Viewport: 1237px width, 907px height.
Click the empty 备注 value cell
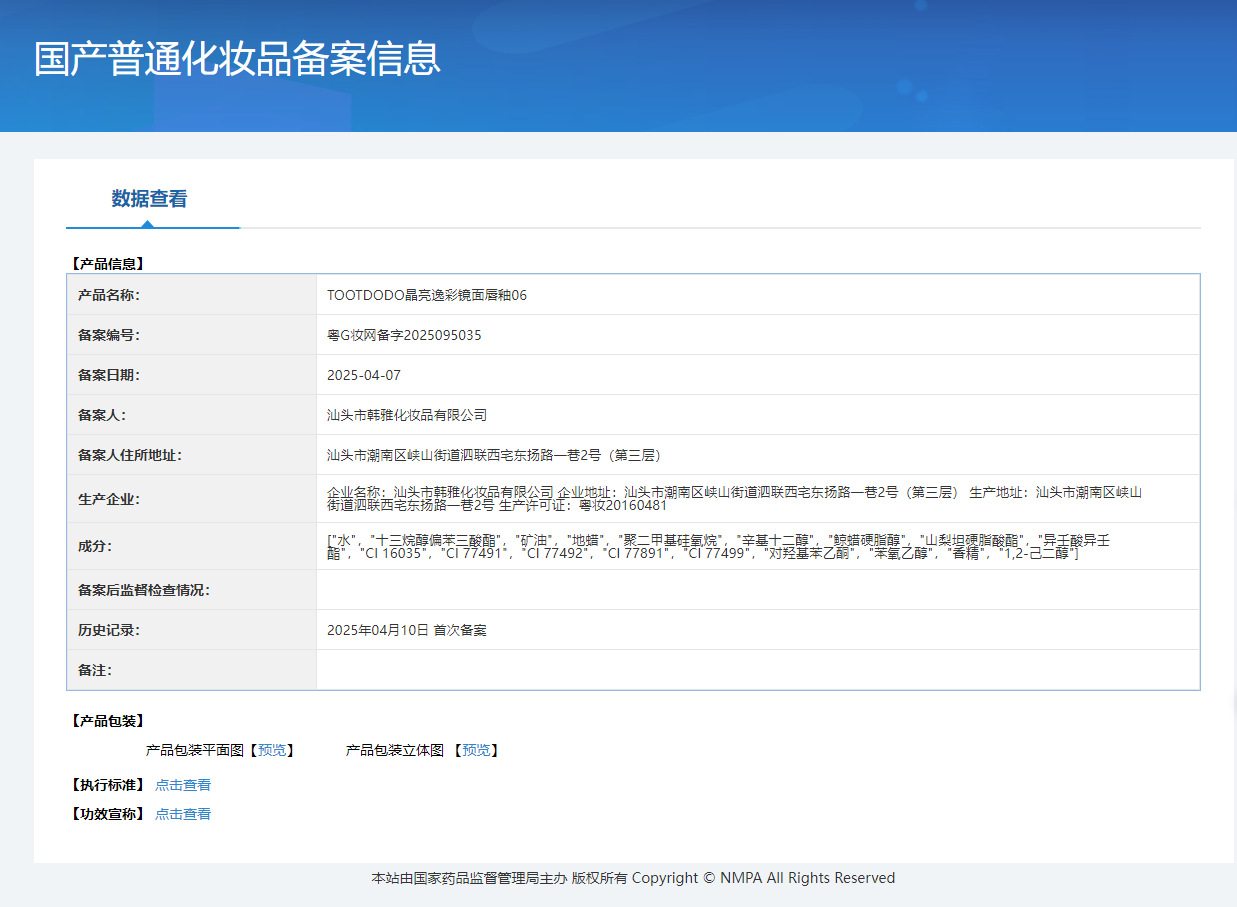[757, 670]
